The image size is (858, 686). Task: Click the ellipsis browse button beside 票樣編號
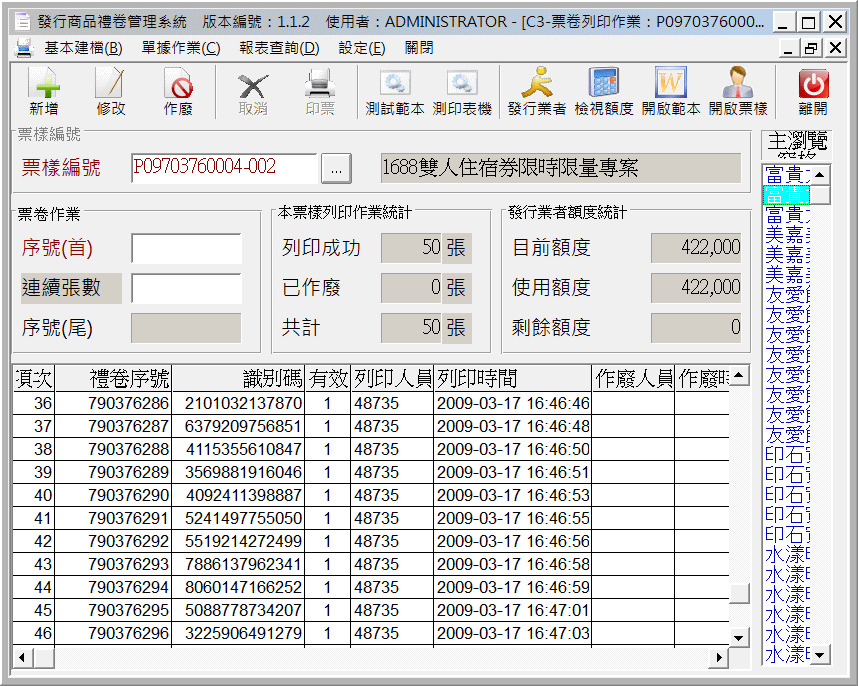coord(336,168)
